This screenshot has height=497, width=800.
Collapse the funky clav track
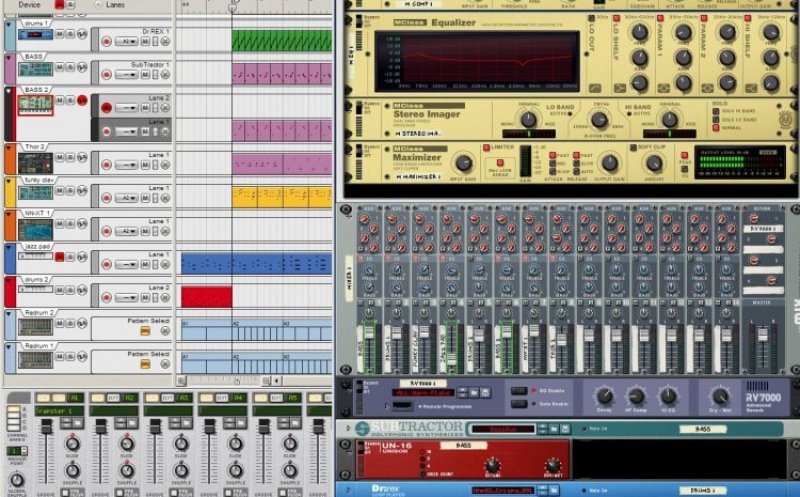(x=9, y=181)
